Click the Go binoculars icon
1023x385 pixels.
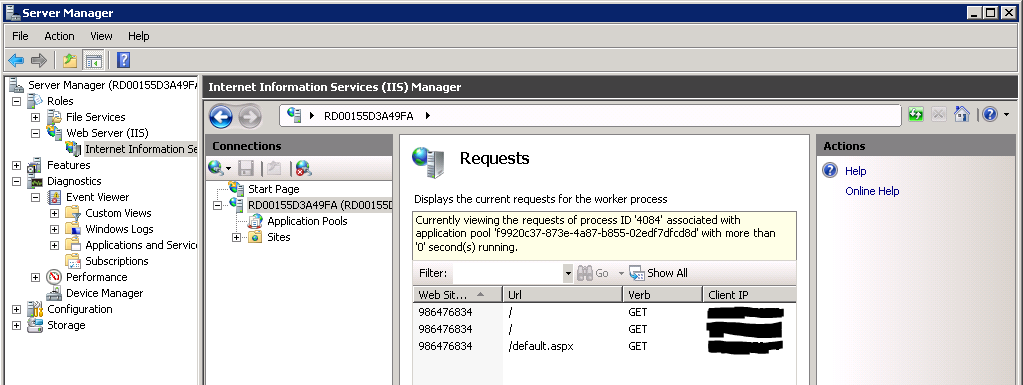click(x=585, y=273)
